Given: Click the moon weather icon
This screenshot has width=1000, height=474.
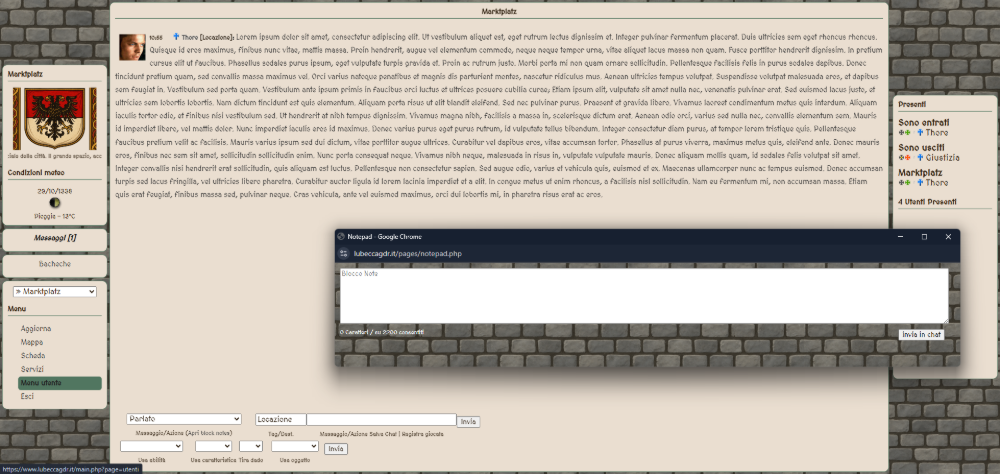Looking at the screenshot, I should pyautogui.click(x=53, y=202).
